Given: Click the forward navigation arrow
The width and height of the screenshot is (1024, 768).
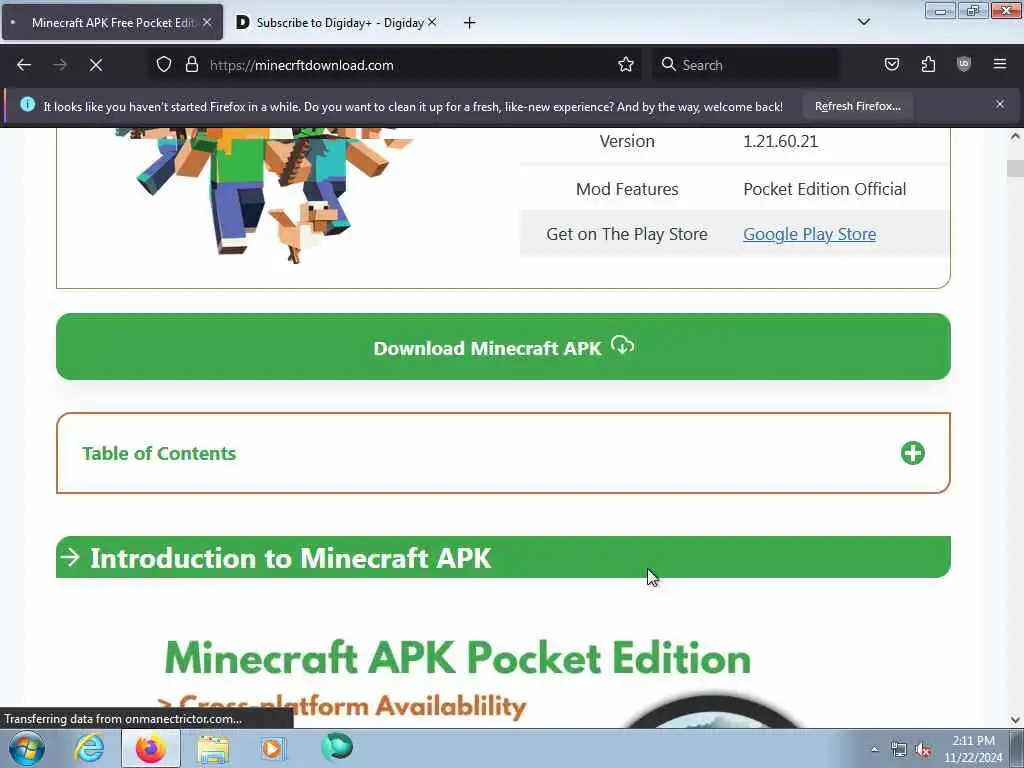Looking at the screenshot, I should pos(60,65).
